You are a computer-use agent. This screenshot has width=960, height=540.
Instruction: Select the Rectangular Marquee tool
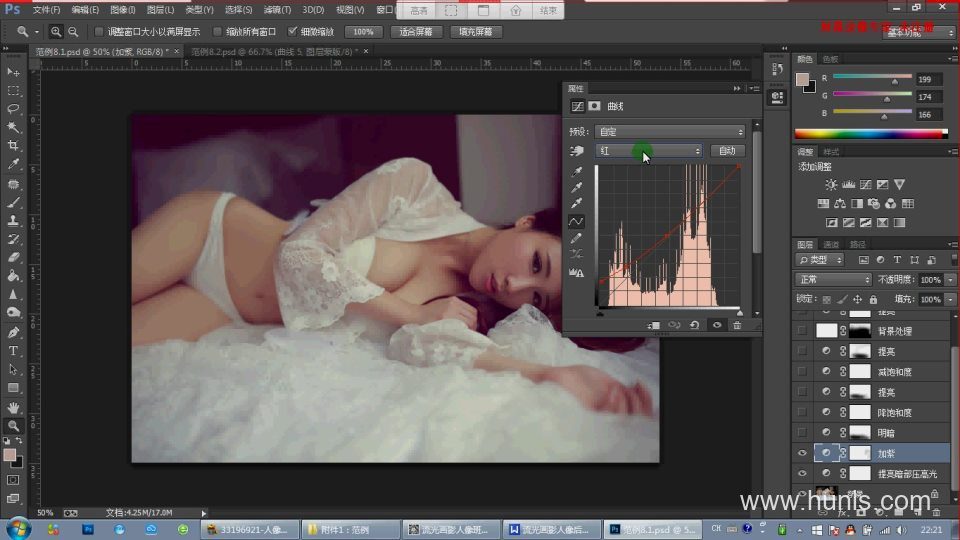(x=13, y=91)
